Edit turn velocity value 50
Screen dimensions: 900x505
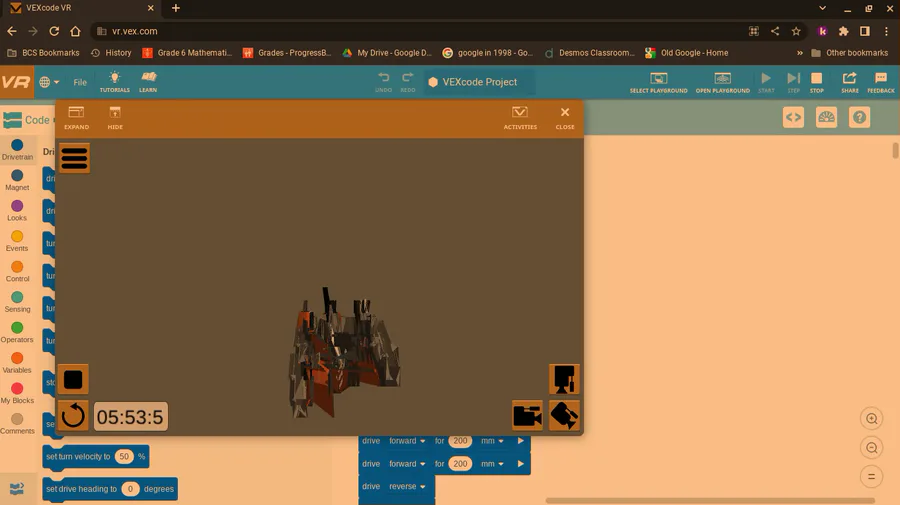pos(124,456)
